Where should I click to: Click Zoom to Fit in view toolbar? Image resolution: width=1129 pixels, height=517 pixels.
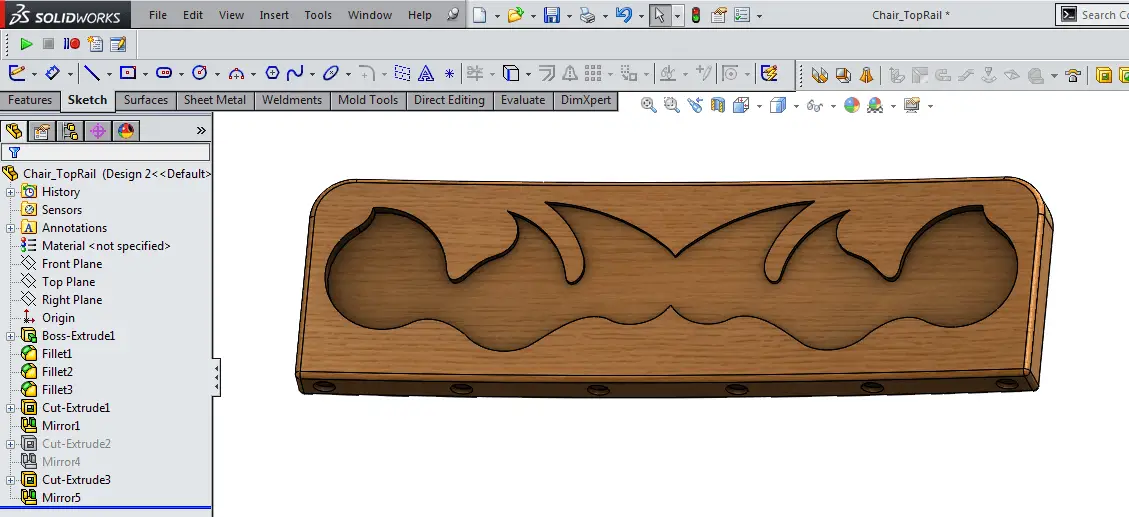click(648, 105)
